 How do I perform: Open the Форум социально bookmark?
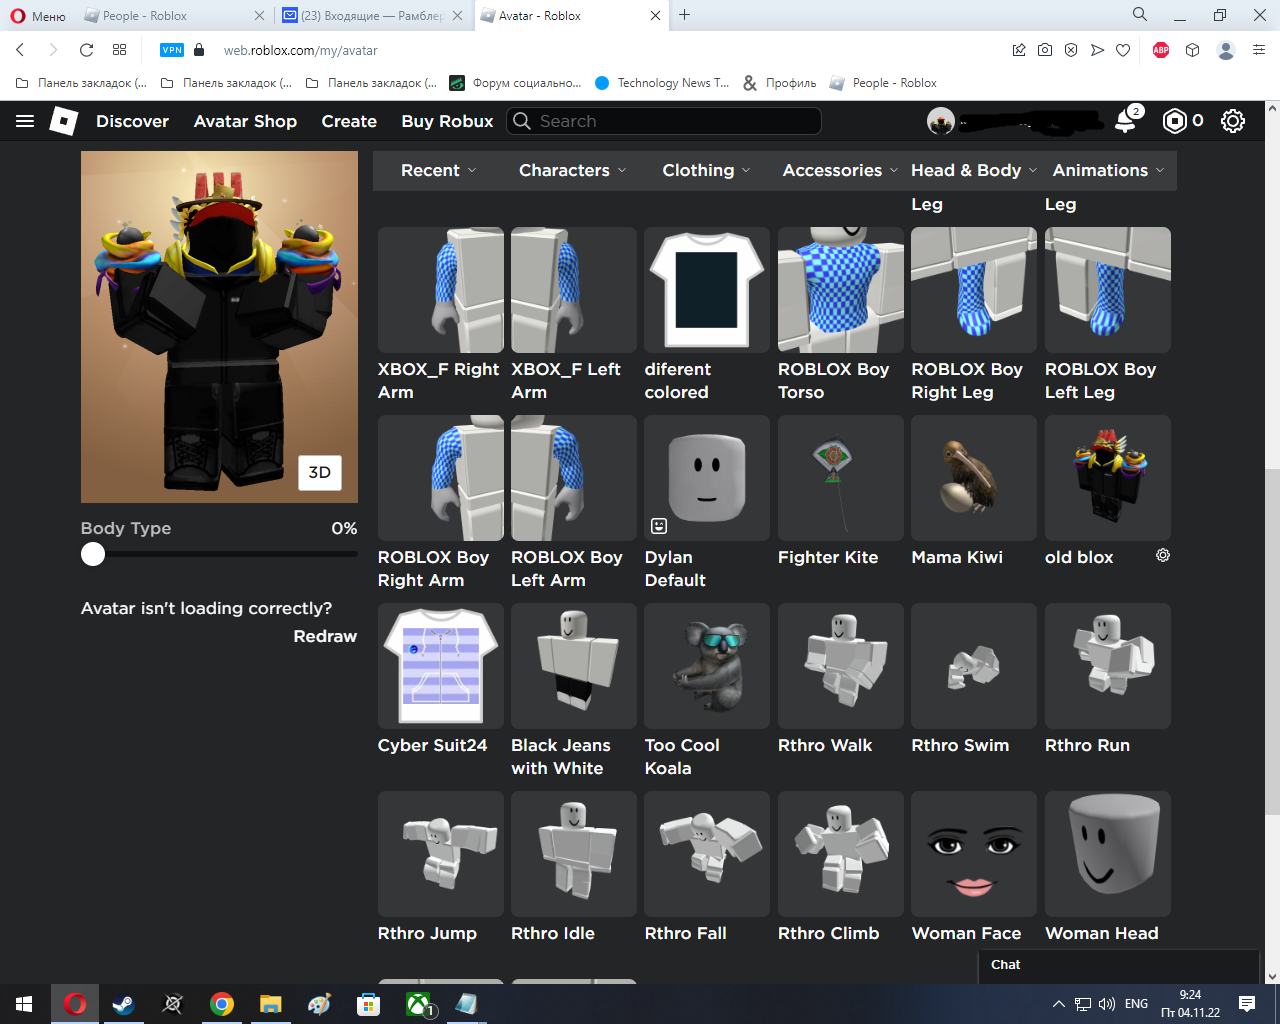(516, 83)
